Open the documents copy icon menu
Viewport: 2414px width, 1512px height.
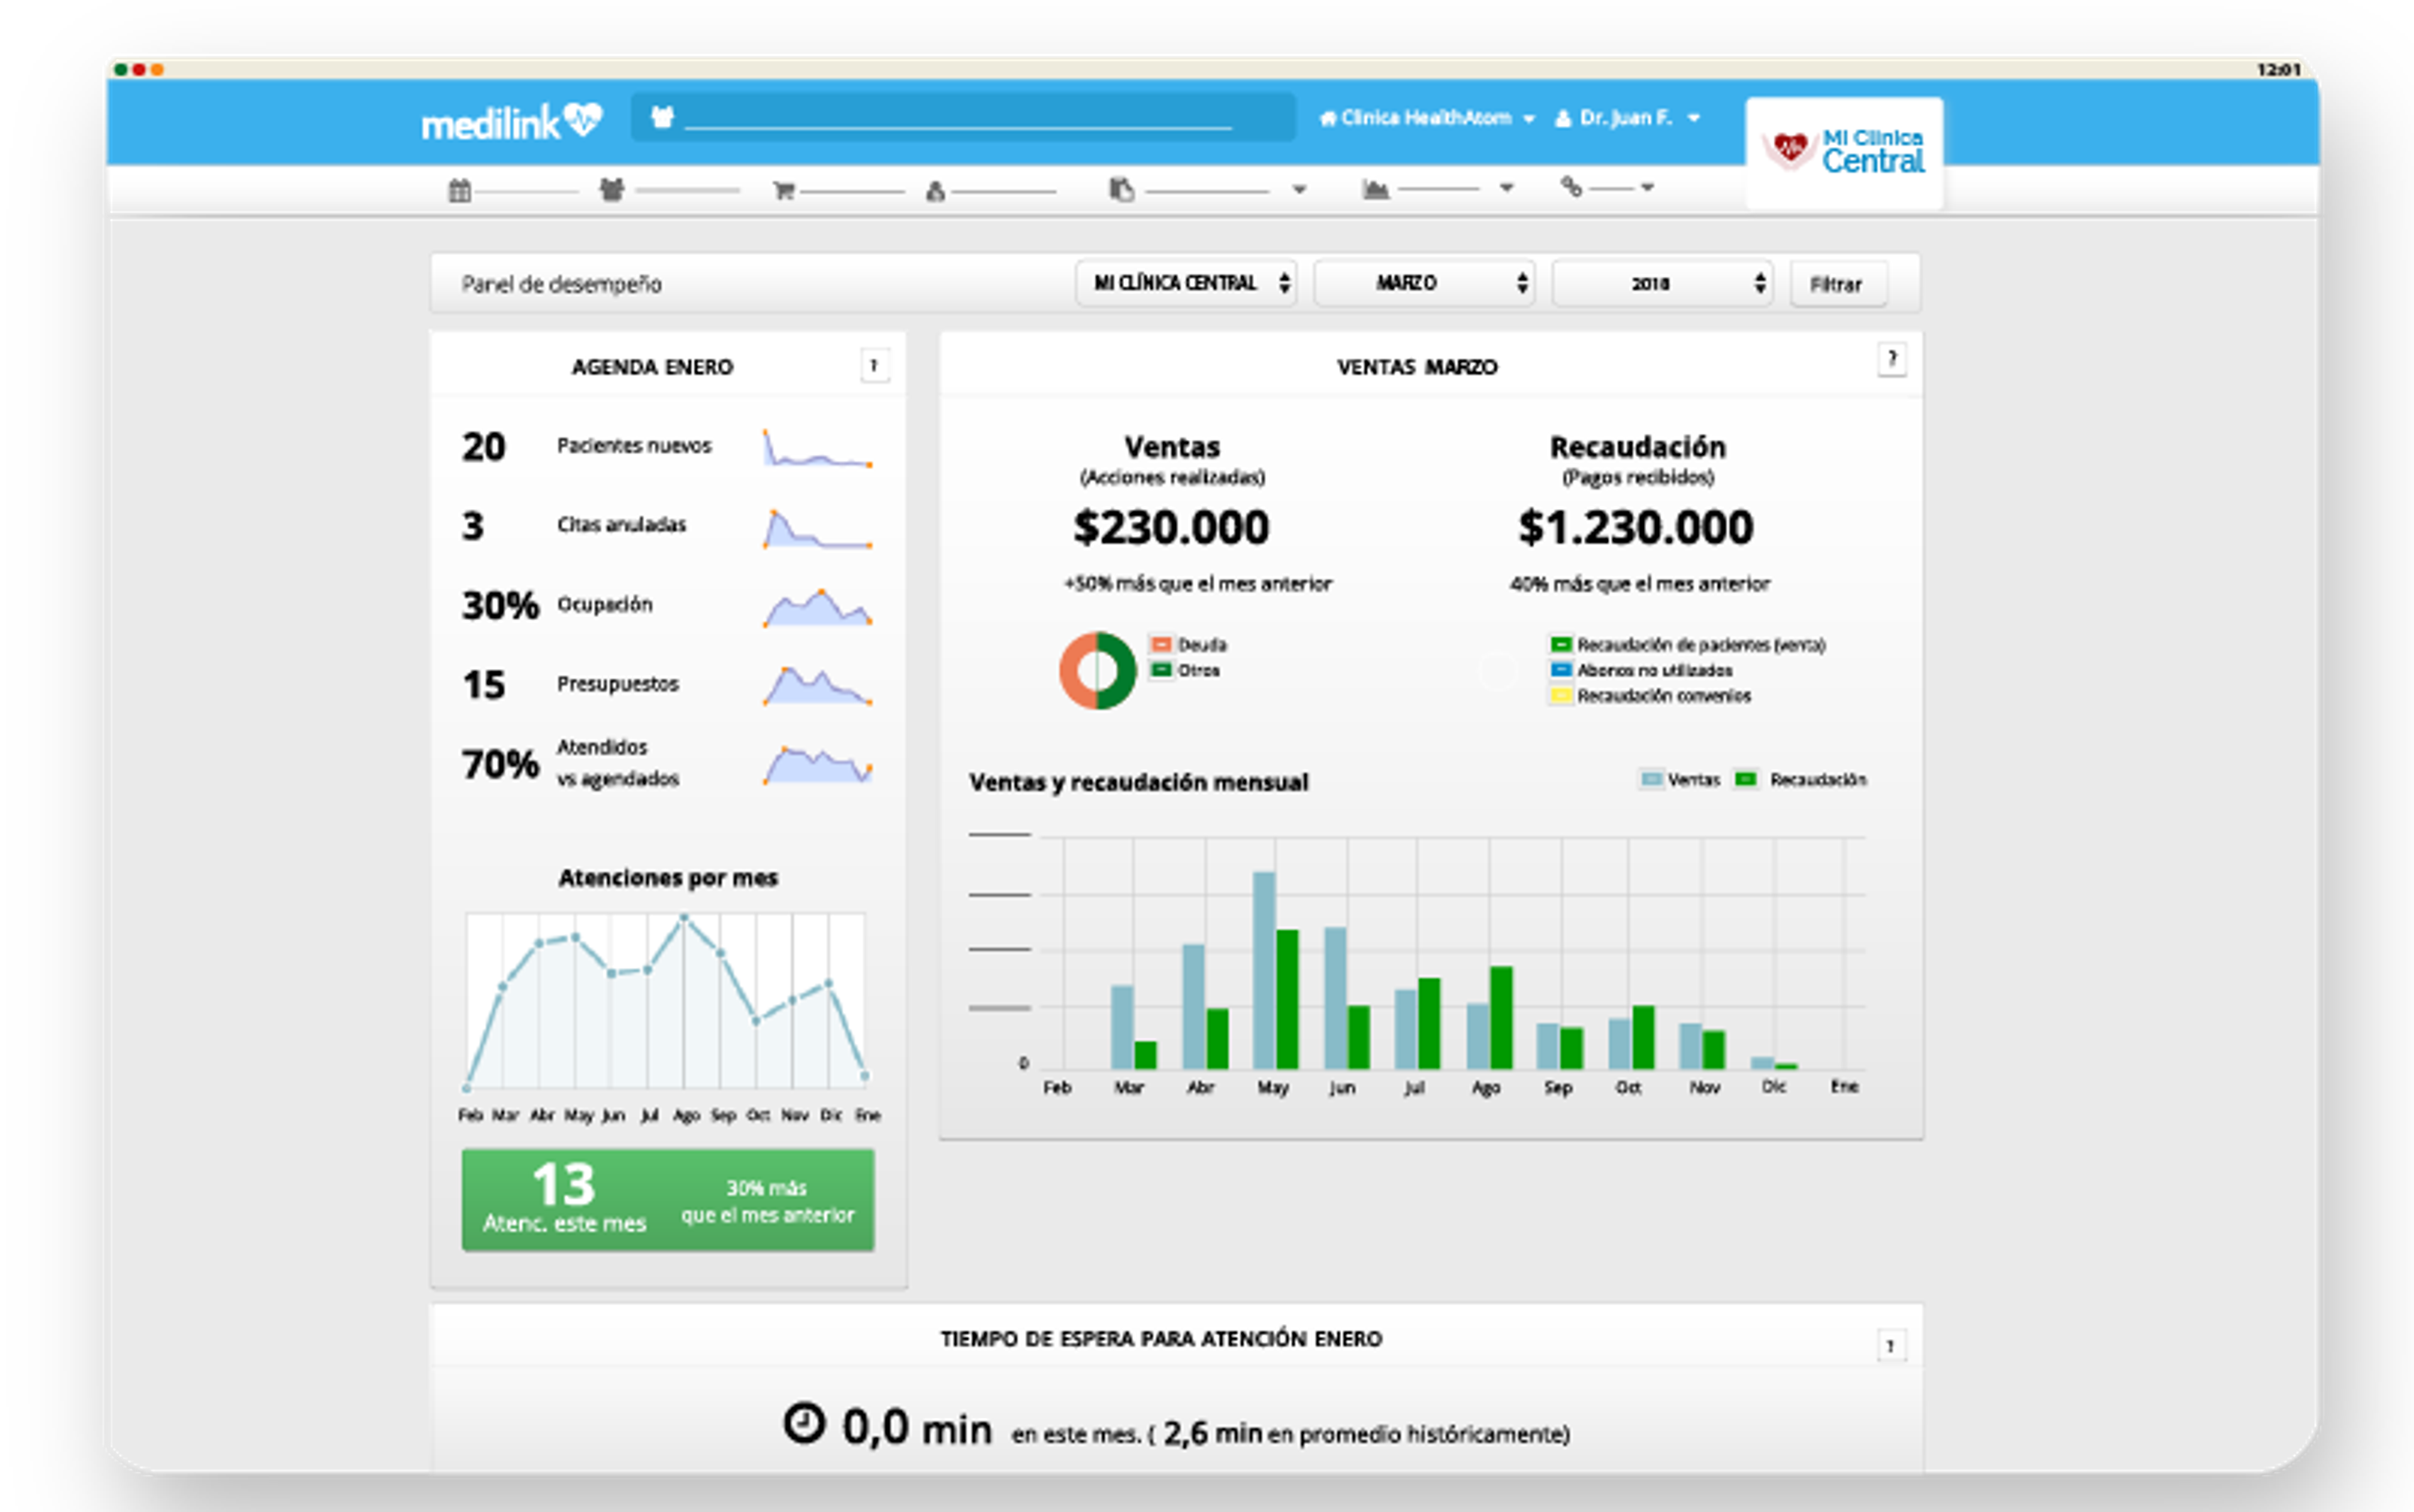pos(1121,189)
